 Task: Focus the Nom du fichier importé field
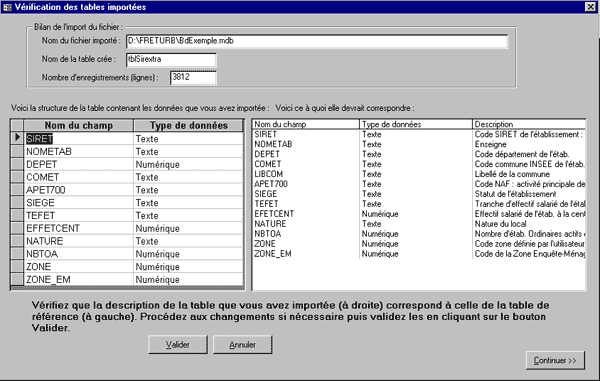point(317,41)
